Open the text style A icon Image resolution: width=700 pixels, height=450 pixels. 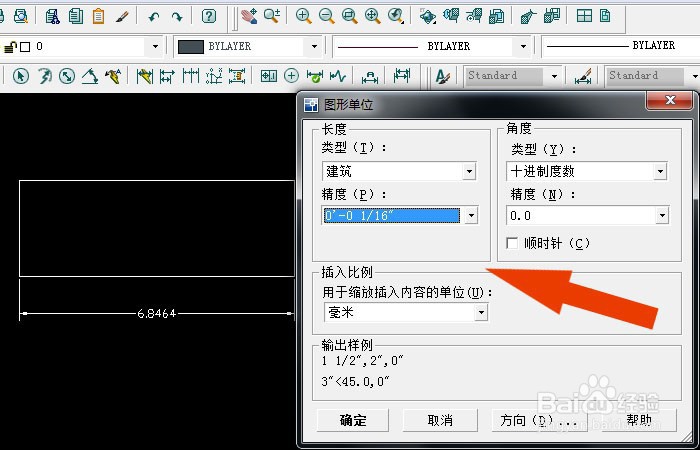click(x=442, y=76)
